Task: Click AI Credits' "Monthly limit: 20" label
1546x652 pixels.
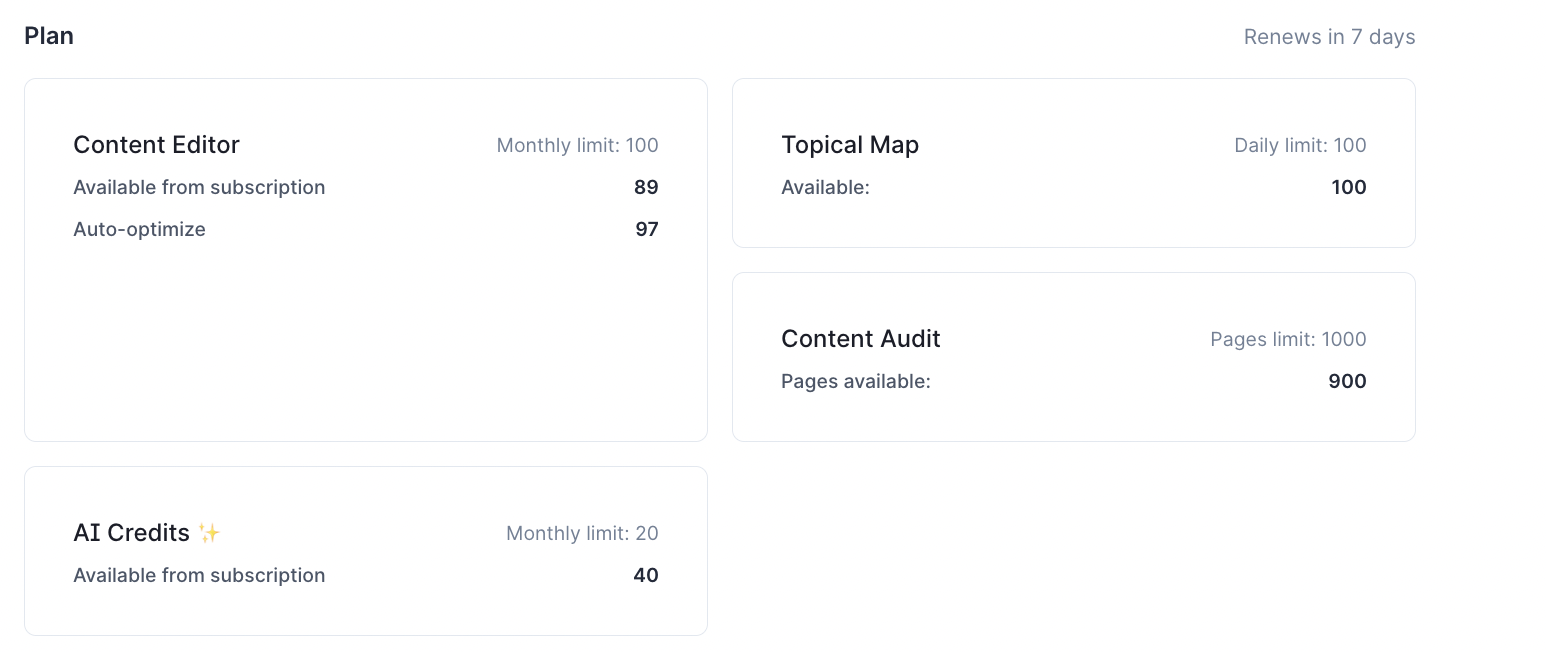Action: point(582,533)
